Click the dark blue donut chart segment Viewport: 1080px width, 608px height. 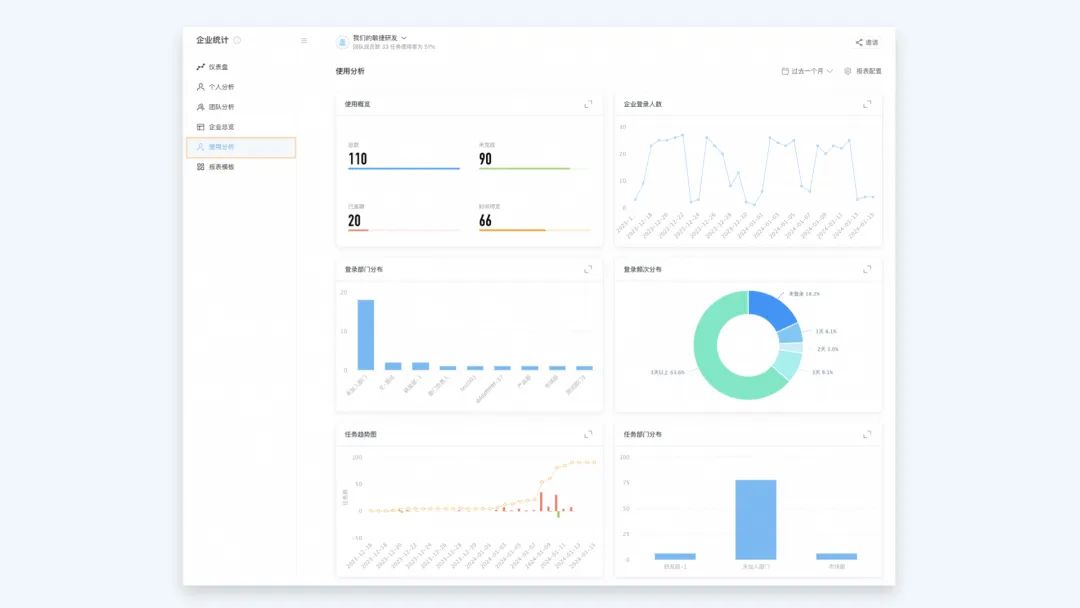tap(773, 307)
